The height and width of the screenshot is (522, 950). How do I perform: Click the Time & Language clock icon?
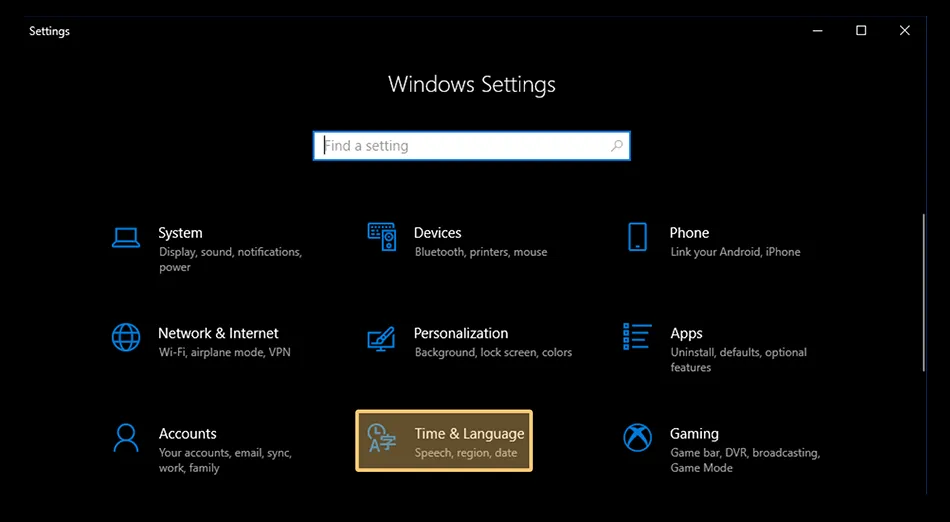(382, 438)
